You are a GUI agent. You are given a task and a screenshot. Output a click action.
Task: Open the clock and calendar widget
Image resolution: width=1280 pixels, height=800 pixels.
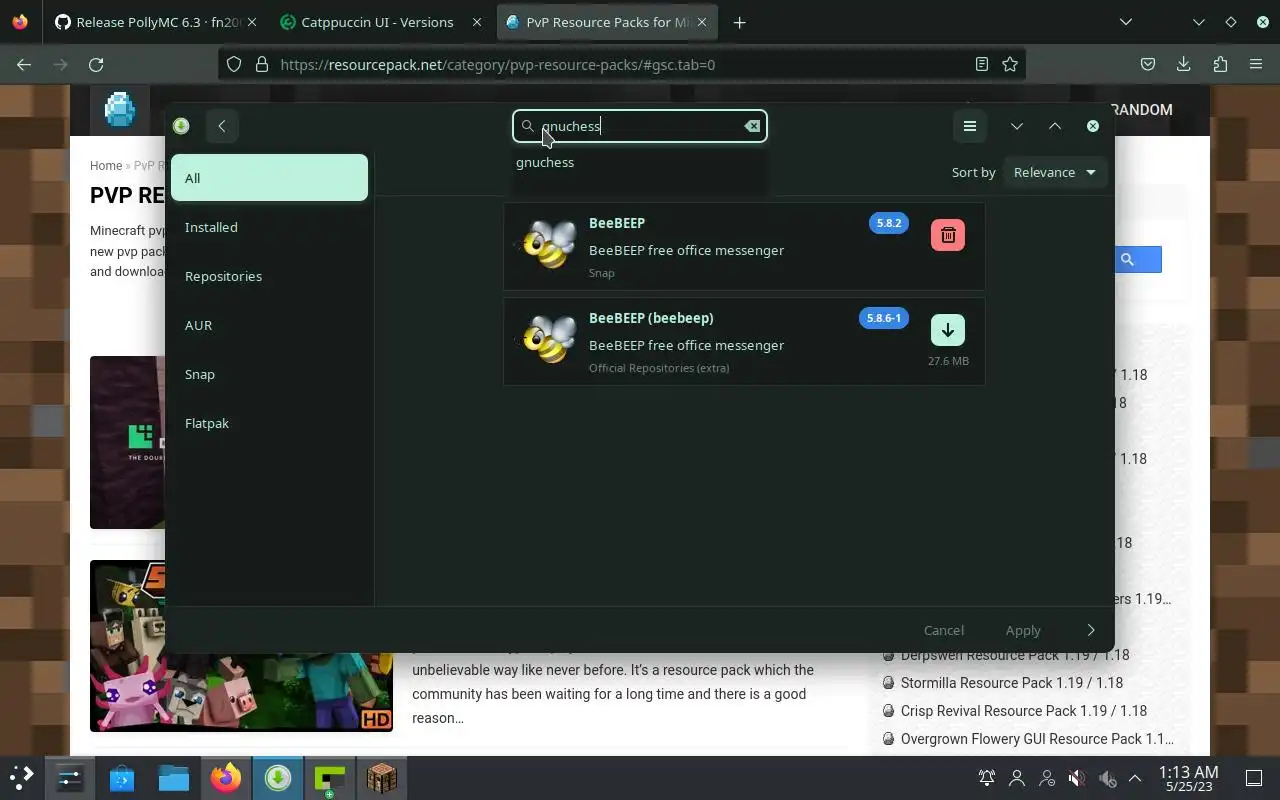(x=1188, y=778)
